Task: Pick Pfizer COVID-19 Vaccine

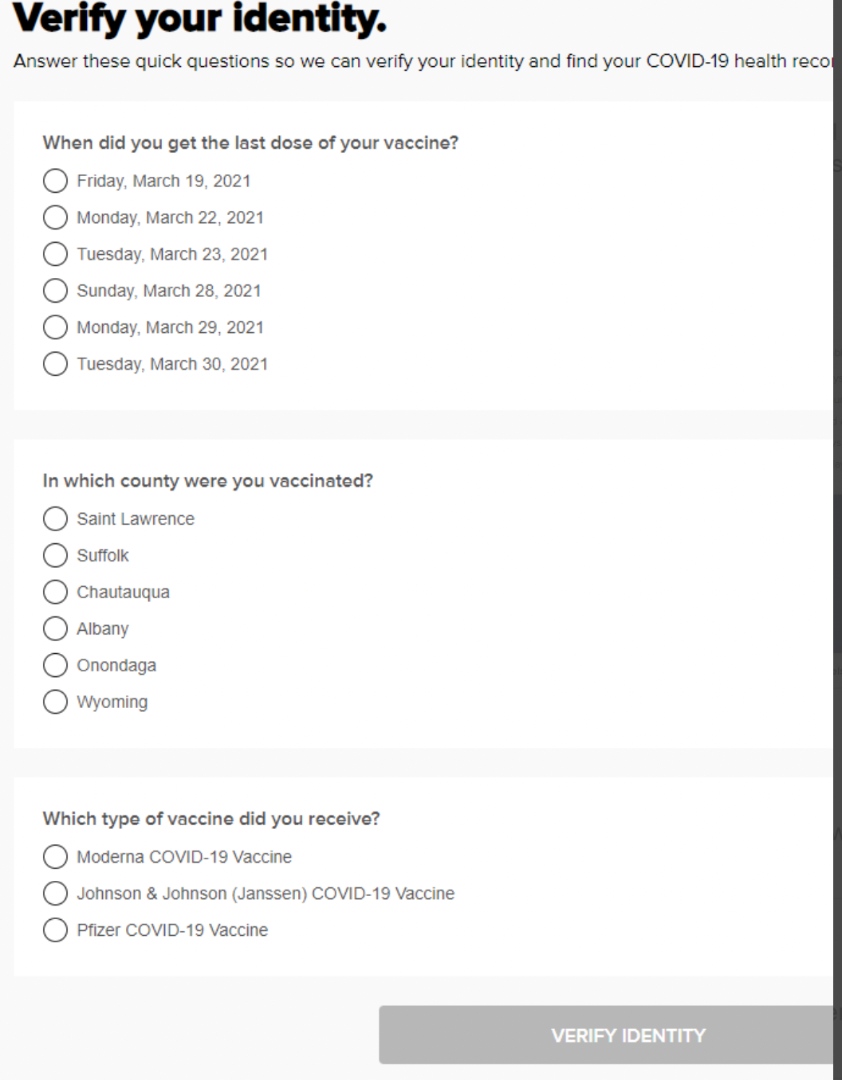Action: point(56,930)
